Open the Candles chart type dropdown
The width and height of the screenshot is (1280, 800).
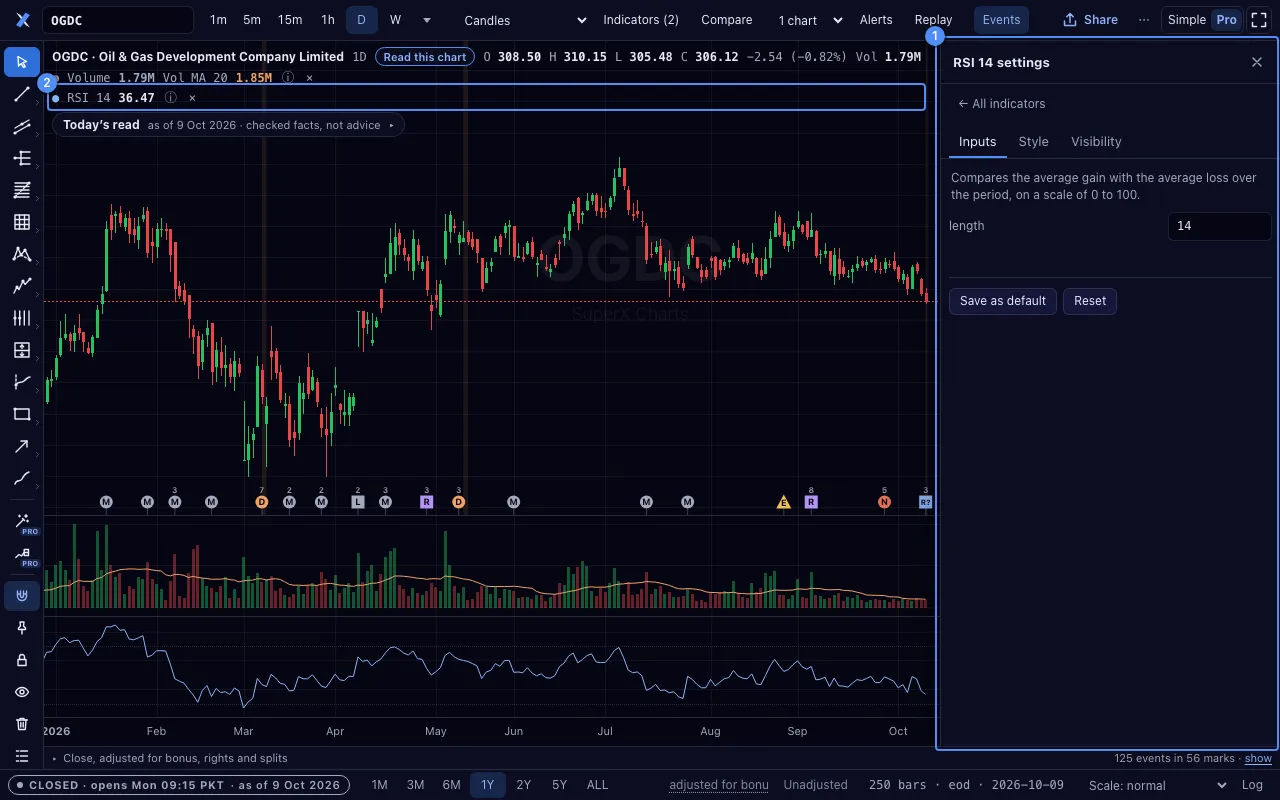(x=525, y=20)
